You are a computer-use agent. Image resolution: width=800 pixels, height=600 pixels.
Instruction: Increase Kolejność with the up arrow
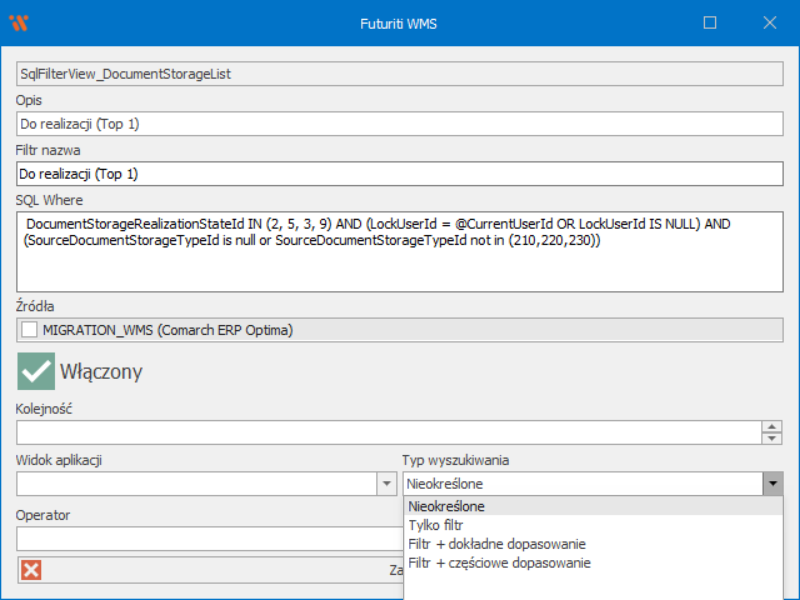pos(772,426)
